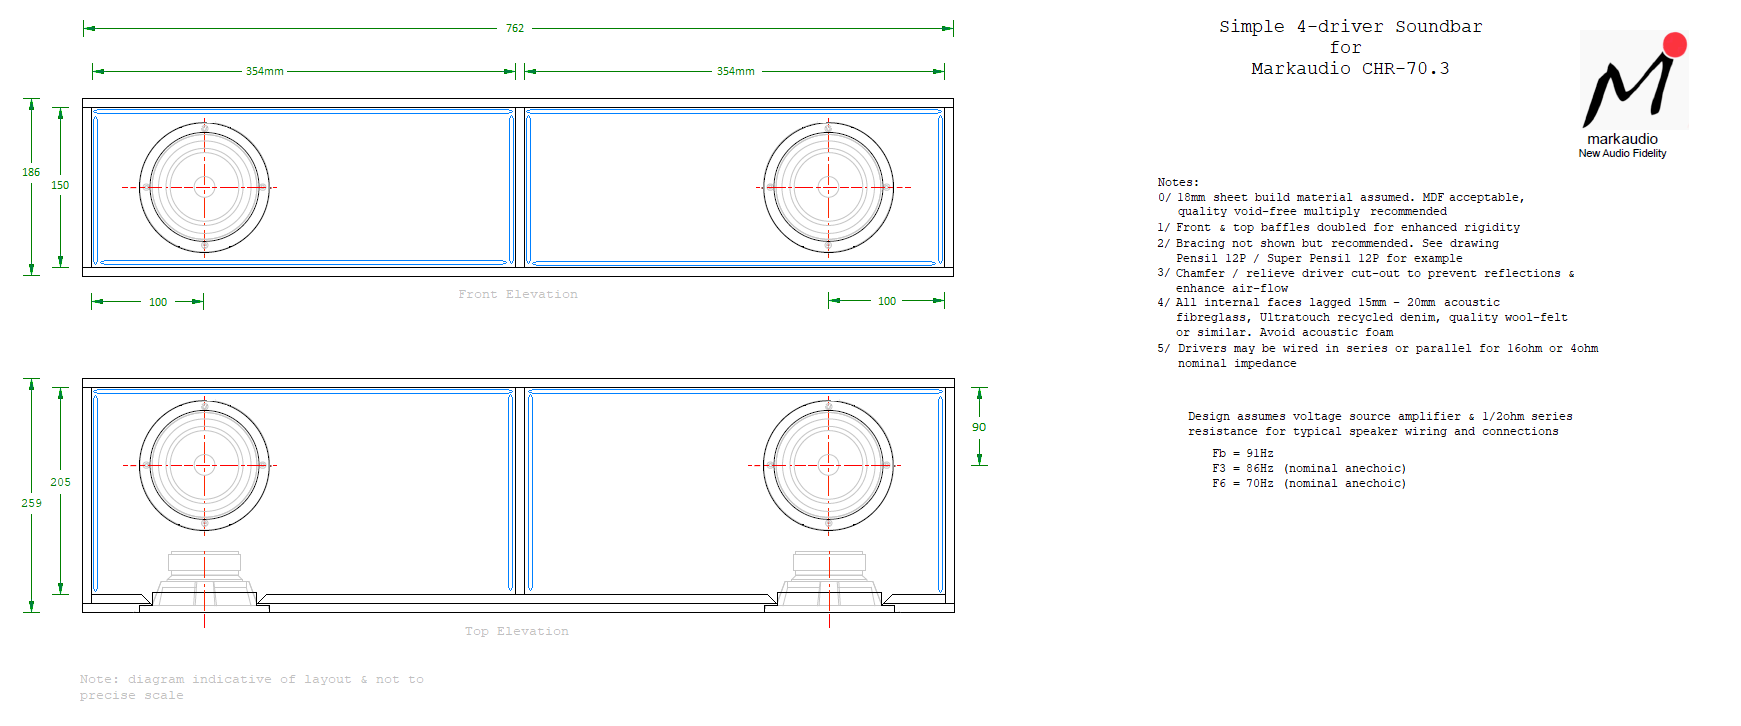Click the Markaudio red-dot M logo
This screenshot has height=726, width=1741.
point(1634,80)
